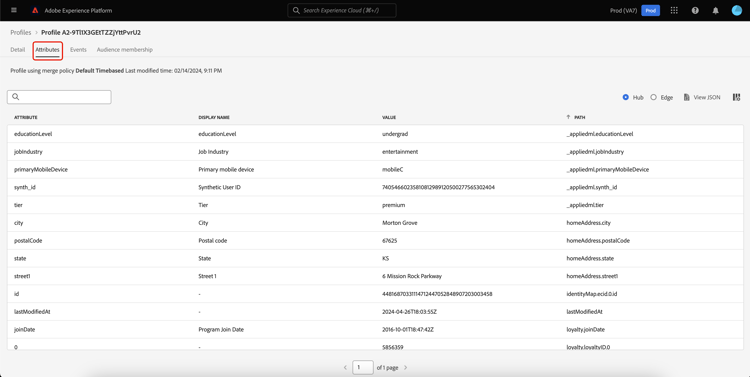
Task: Click '6 Mission Rock Parkway' value
Action: [412, 276]
